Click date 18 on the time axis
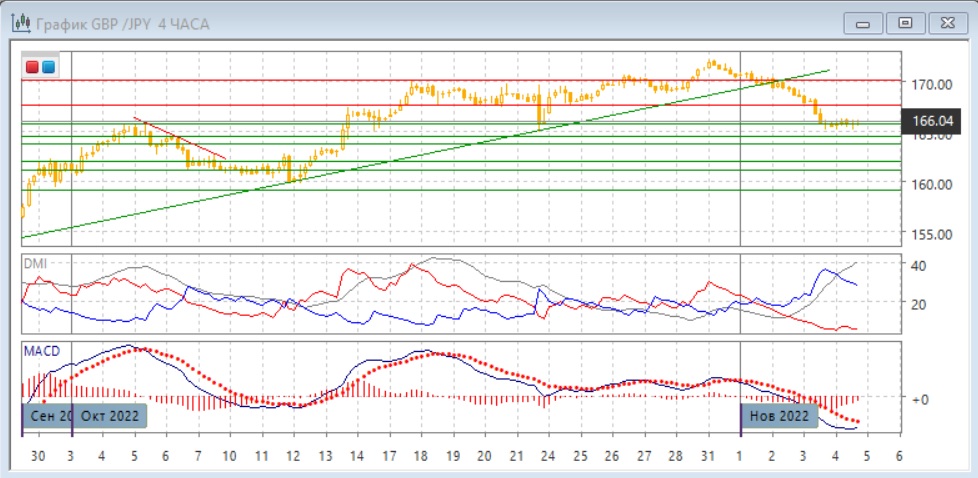Image resolution: width=978 pixels, height=478 pixels. point(419,455)
